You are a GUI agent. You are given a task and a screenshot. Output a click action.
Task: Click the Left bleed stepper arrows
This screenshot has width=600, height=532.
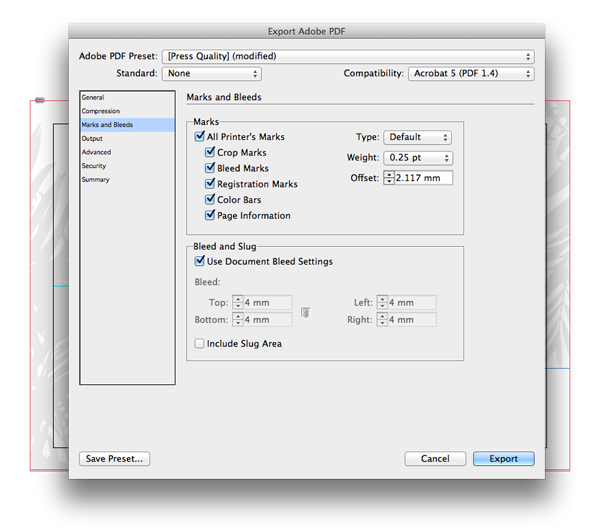point(382,302)
